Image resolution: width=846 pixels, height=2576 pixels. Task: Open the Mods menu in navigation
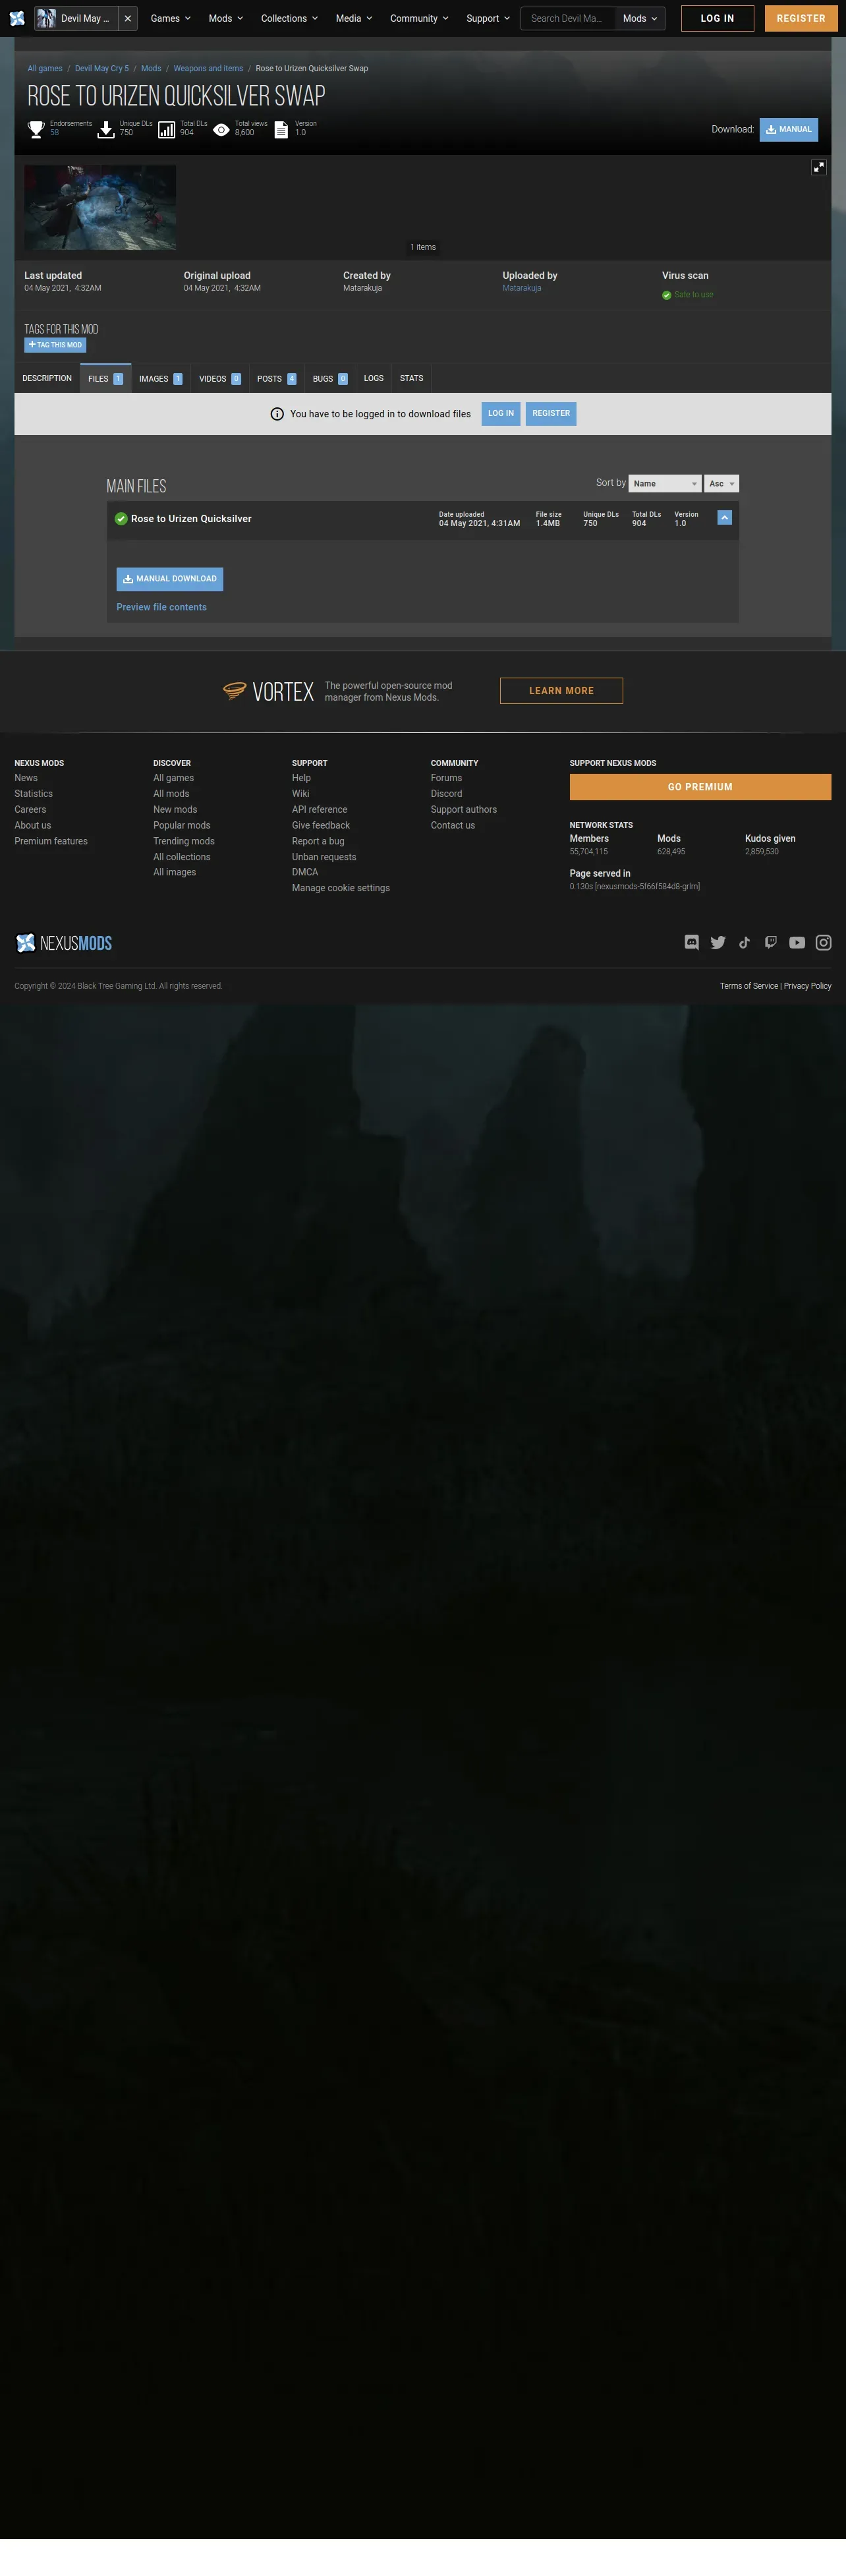coord(225,18)
